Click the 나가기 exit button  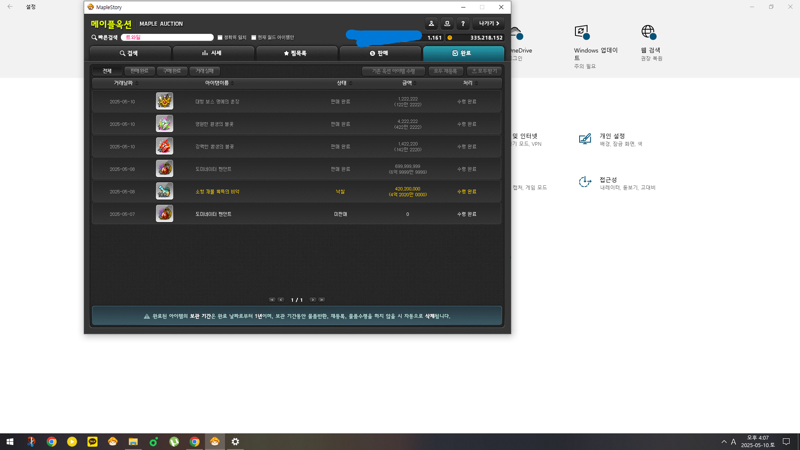(x=489, y=23)
